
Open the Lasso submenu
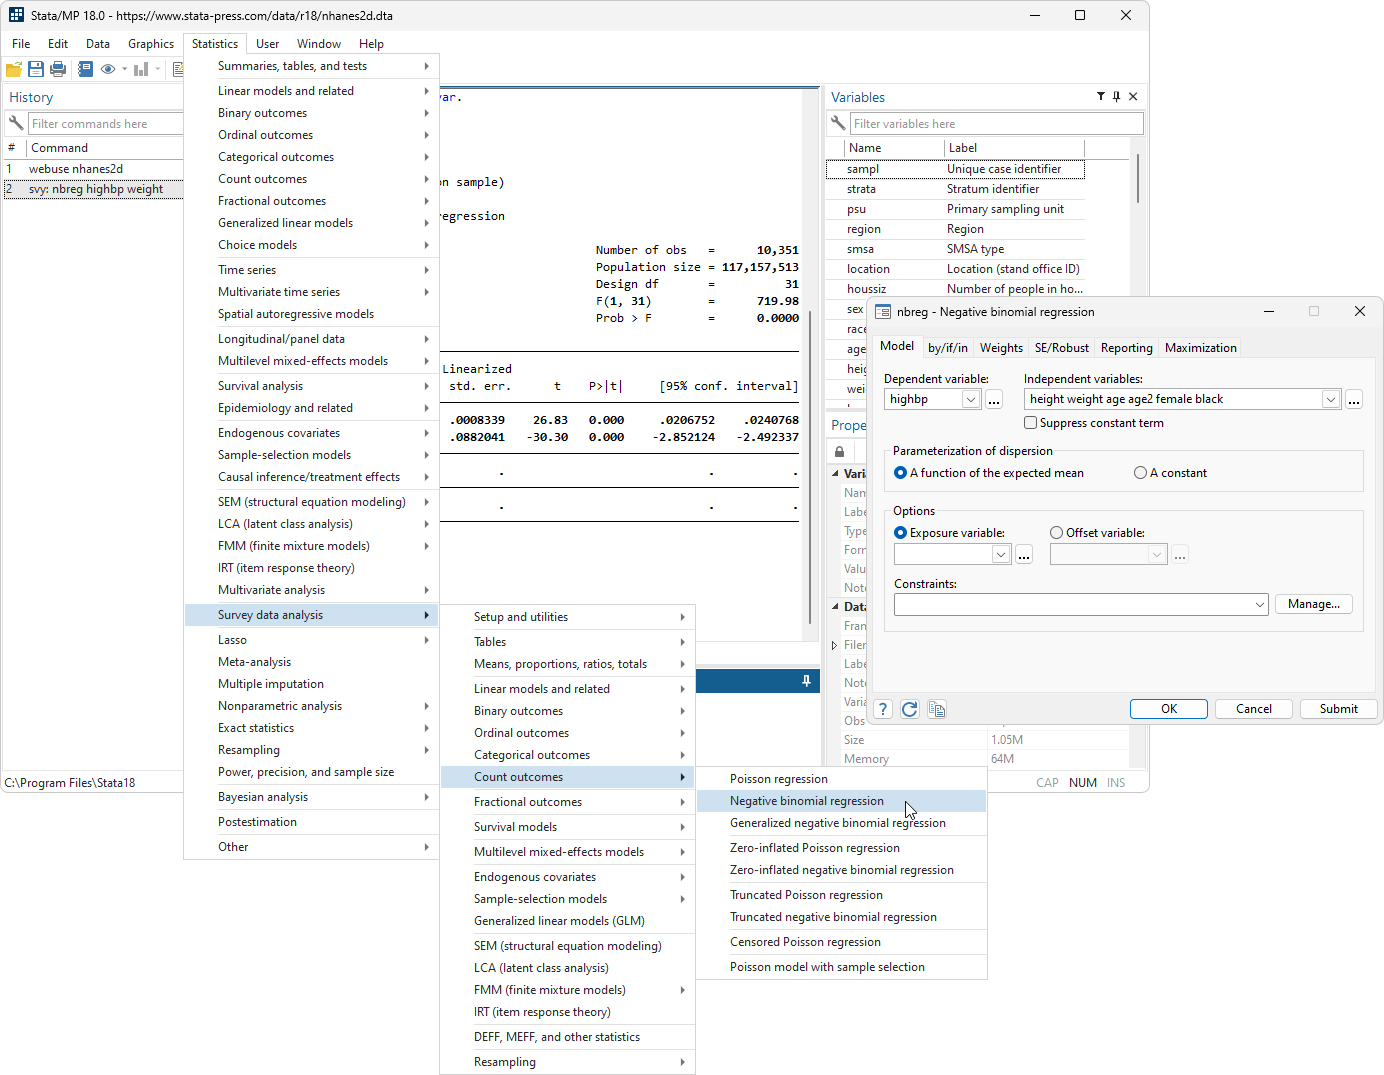312,640
